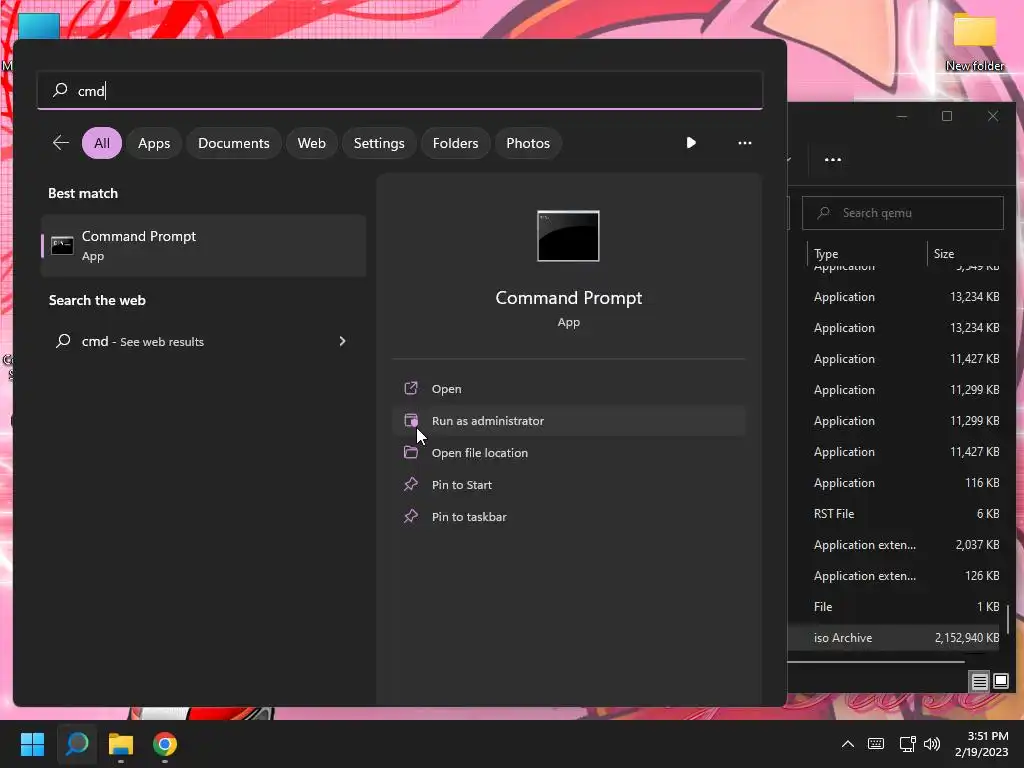Screen dimensions: 1024x768
Task: Open Command Prompt best match result
Action: point(203,246)
